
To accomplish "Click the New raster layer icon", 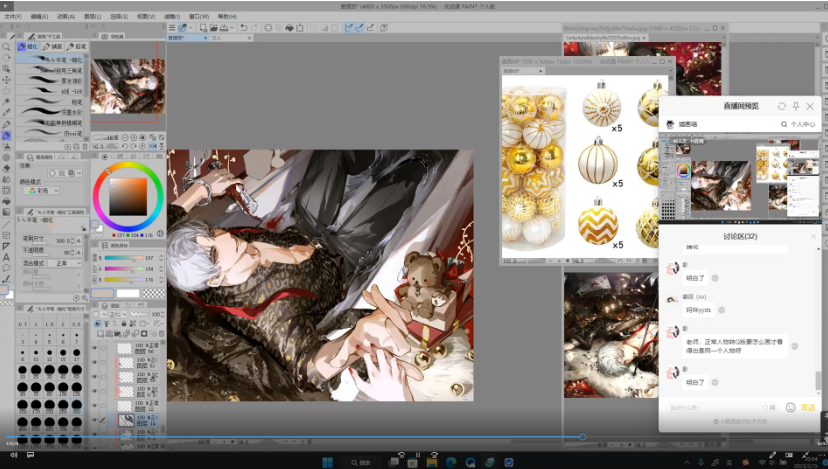I will click(100, 334).
